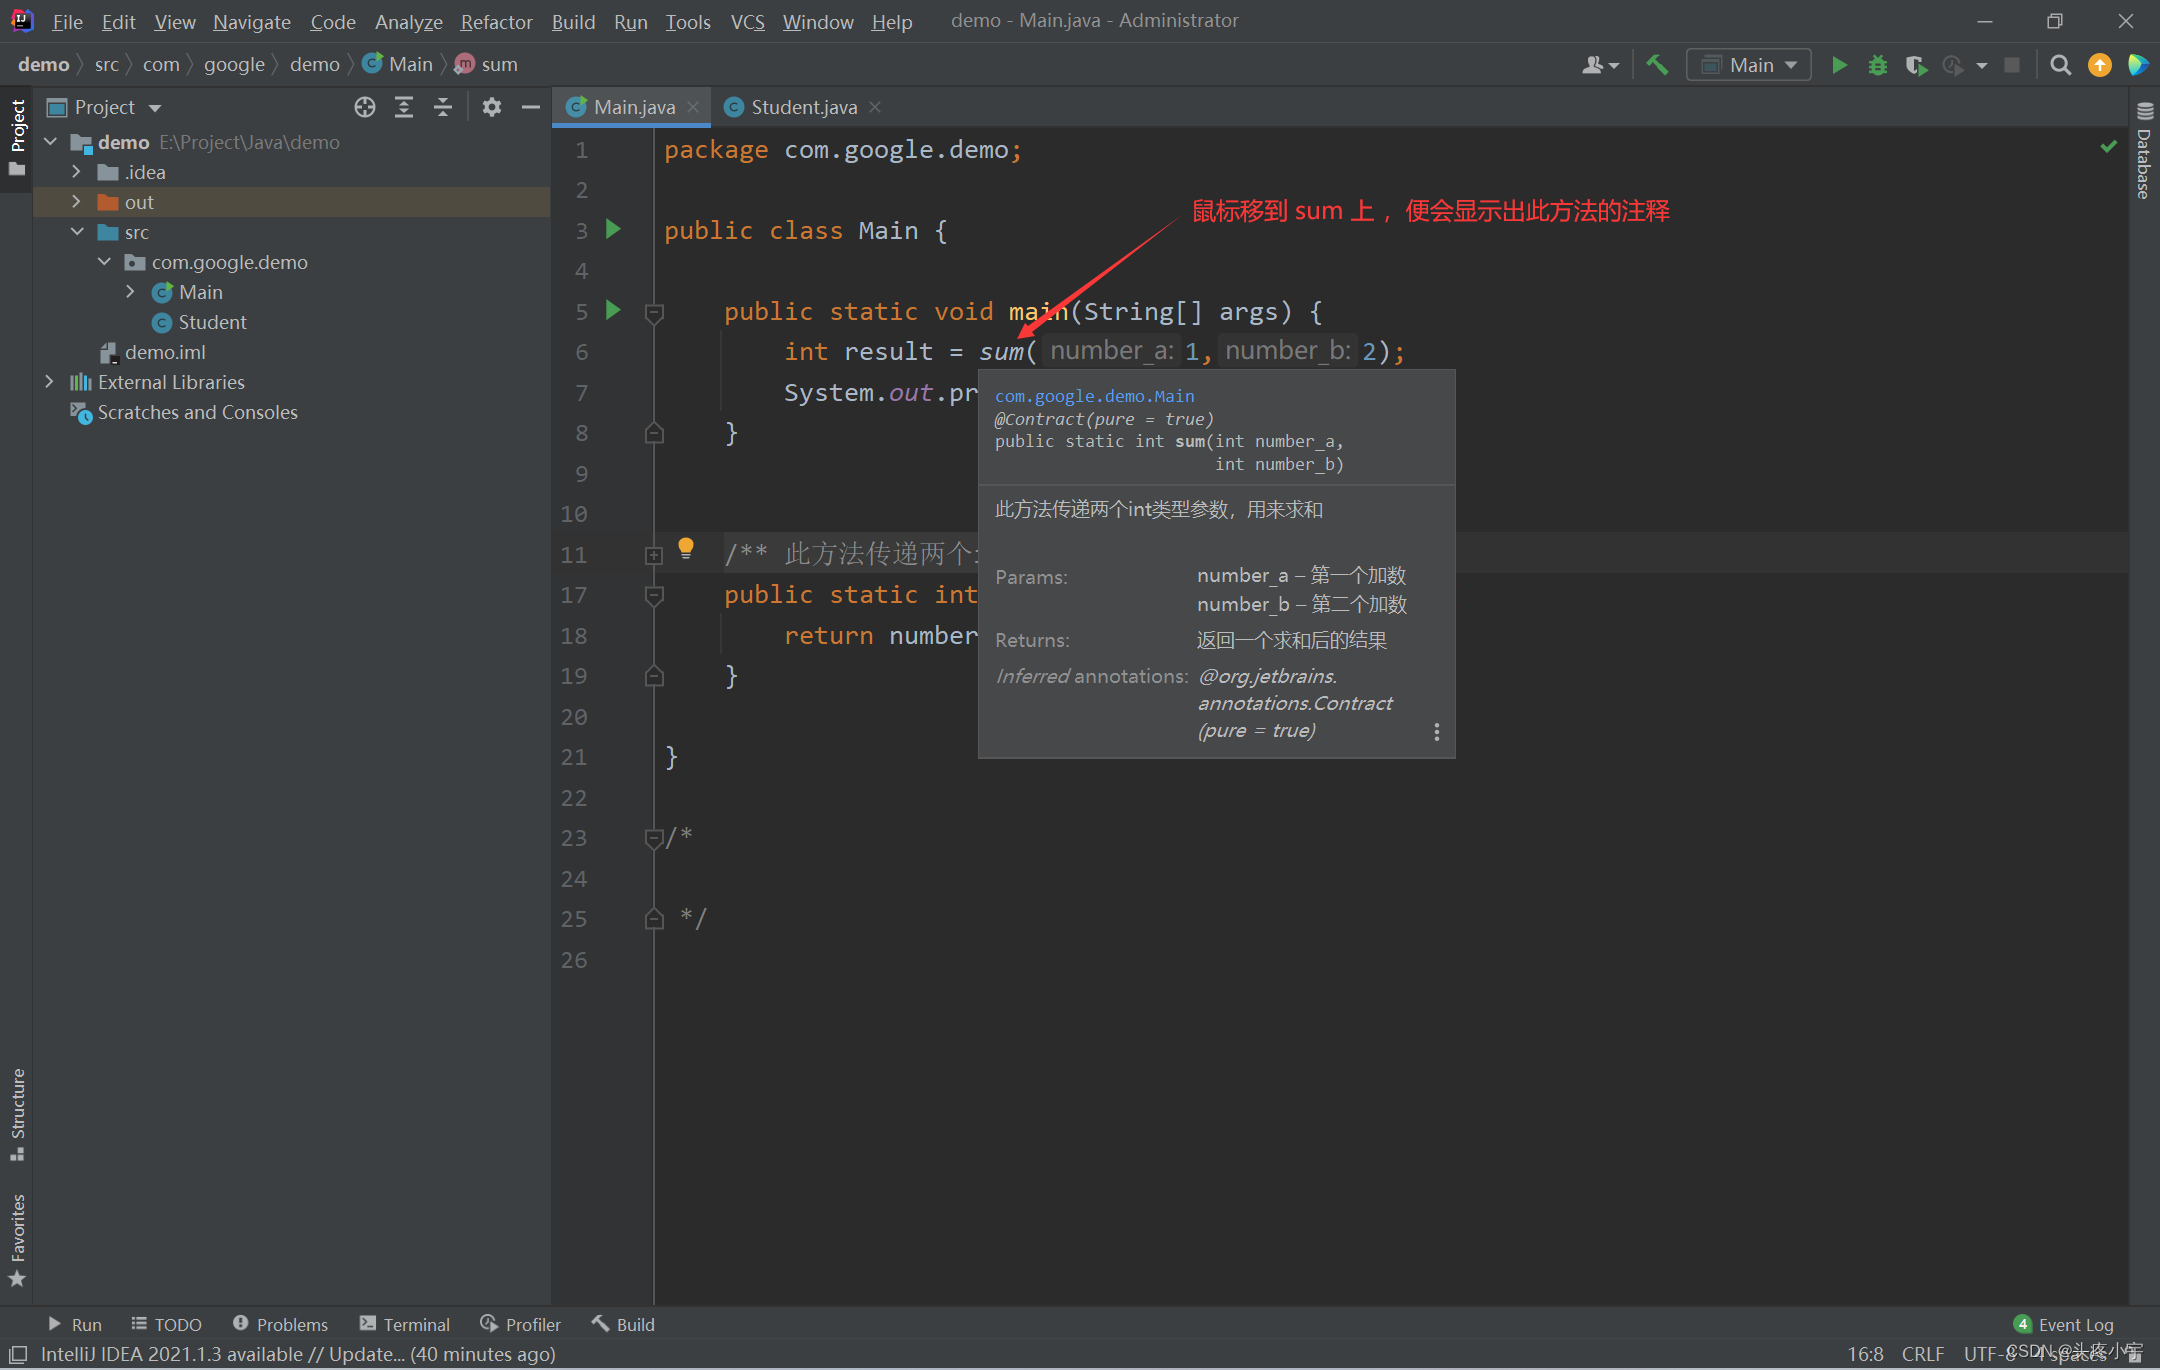The height and width of the screenshot is (1370, 2160).
Task: Open Project panel settings gear
Action: pos(491,107)
